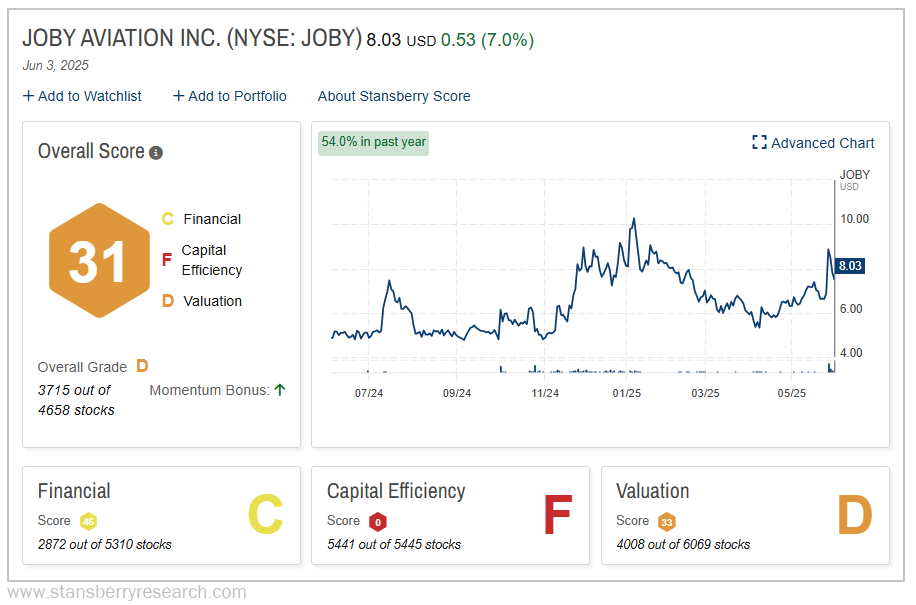Open the Advanced Chart view

(x=822, y=143)
